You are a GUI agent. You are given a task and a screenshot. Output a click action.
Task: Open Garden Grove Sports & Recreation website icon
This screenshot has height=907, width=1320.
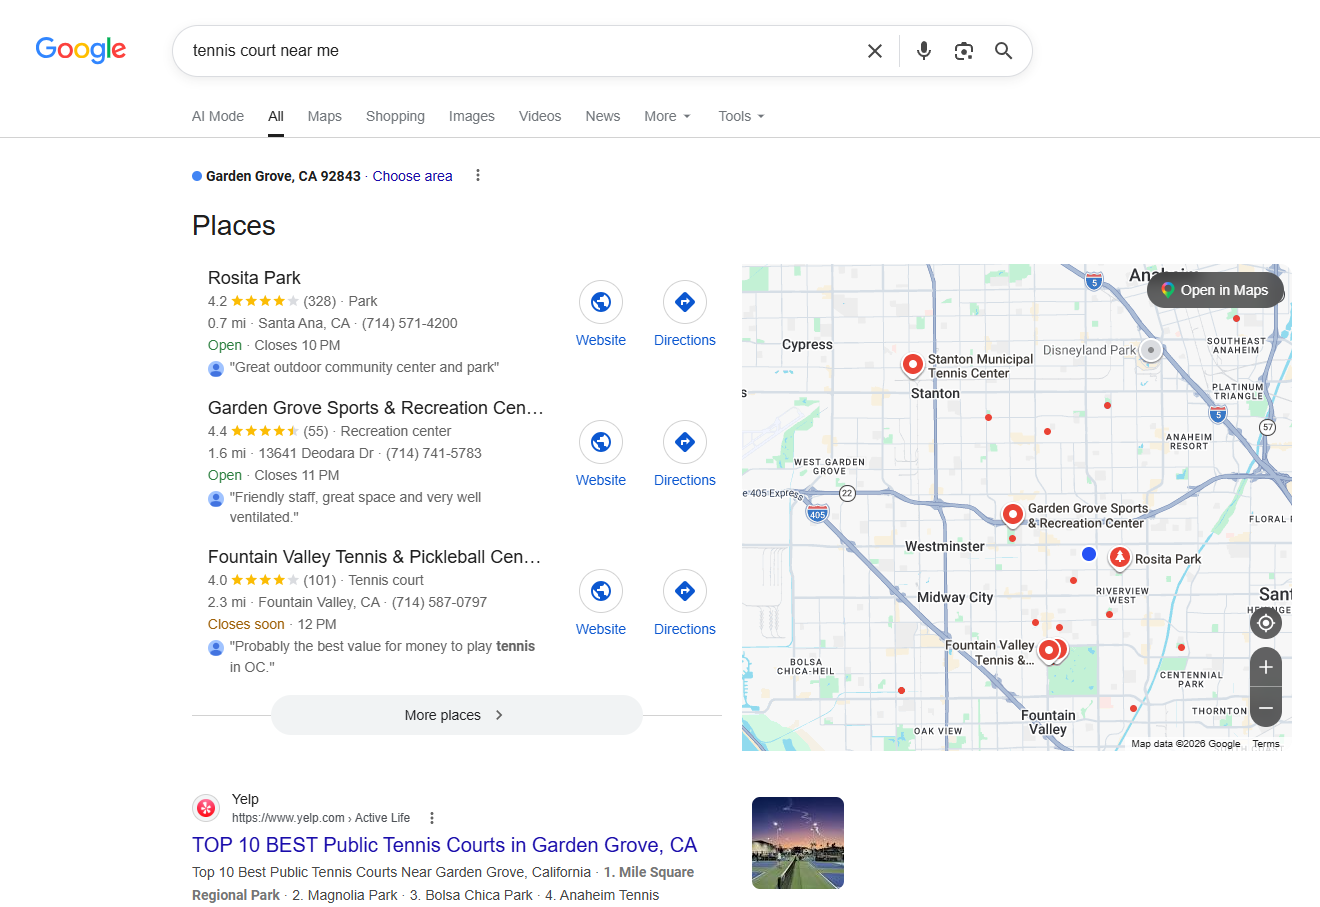(601, 442)
